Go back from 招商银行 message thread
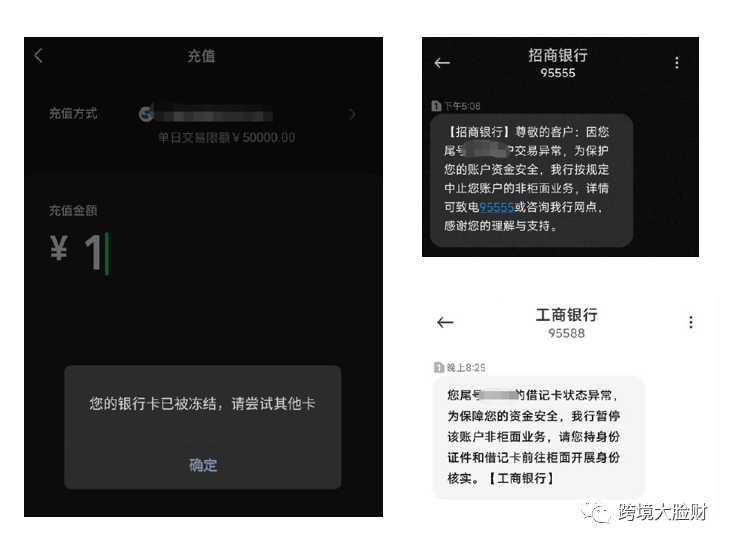This screenshot has height=545, width=731. (x=442, y=63)
